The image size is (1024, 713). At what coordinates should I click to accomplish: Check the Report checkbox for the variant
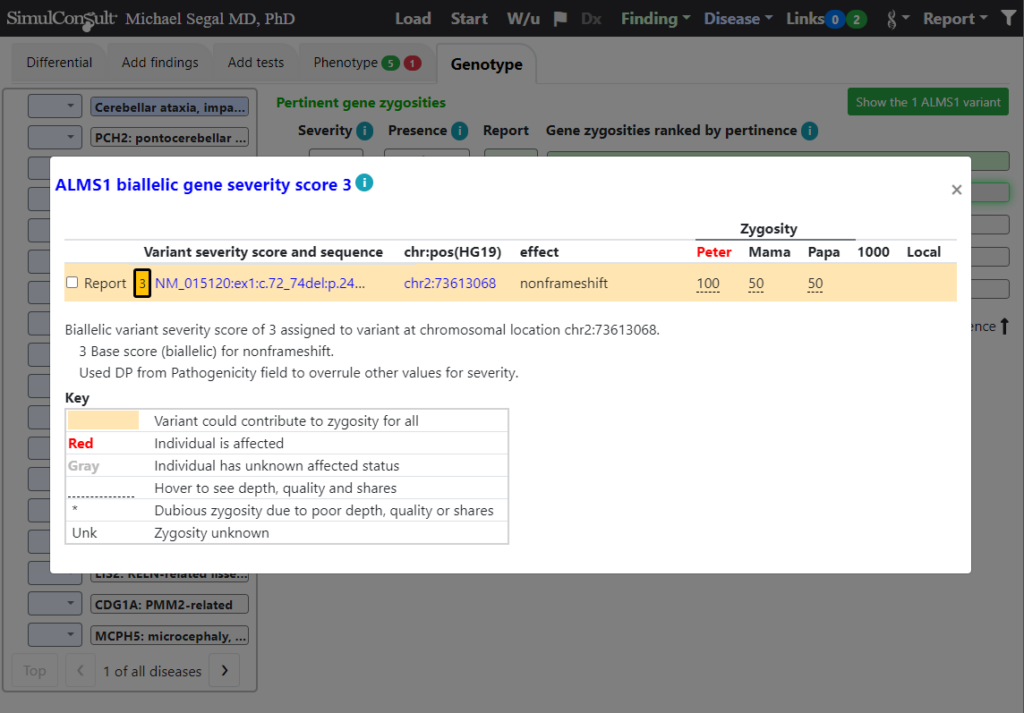pyautogui.click(x=72, y=283)
